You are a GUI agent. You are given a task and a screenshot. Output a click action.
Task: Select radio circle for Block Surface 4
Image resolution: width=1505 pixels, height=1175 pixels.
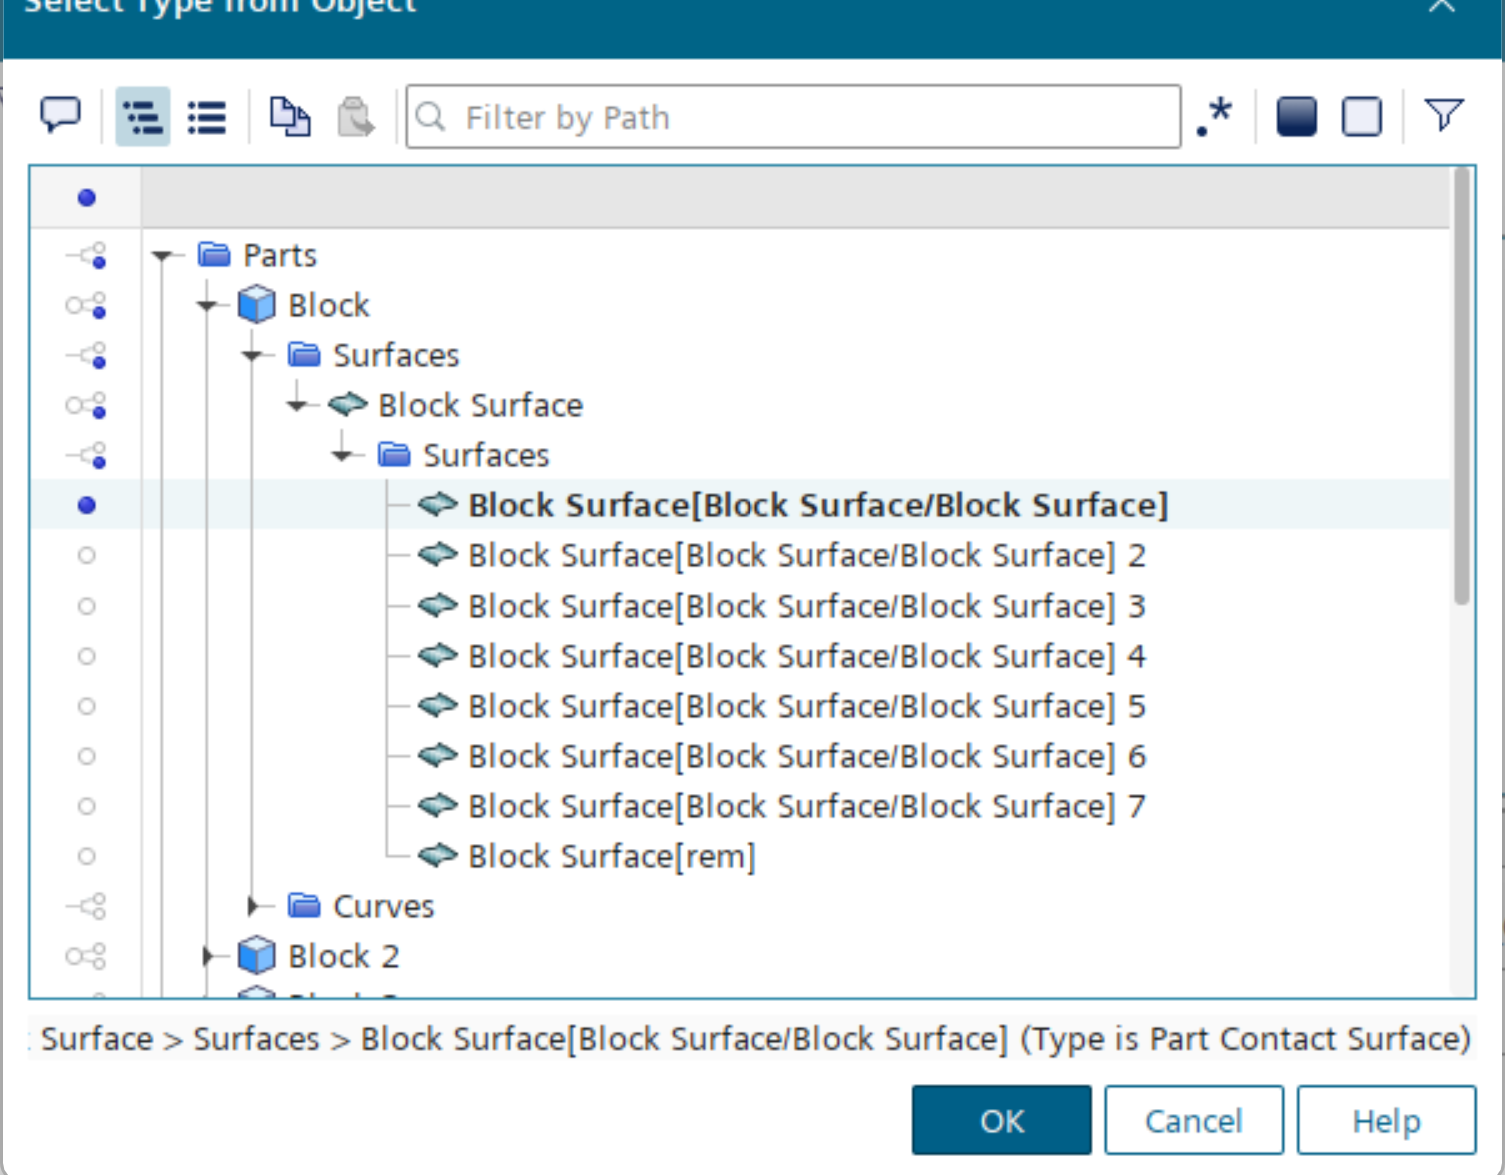point(86,656)
